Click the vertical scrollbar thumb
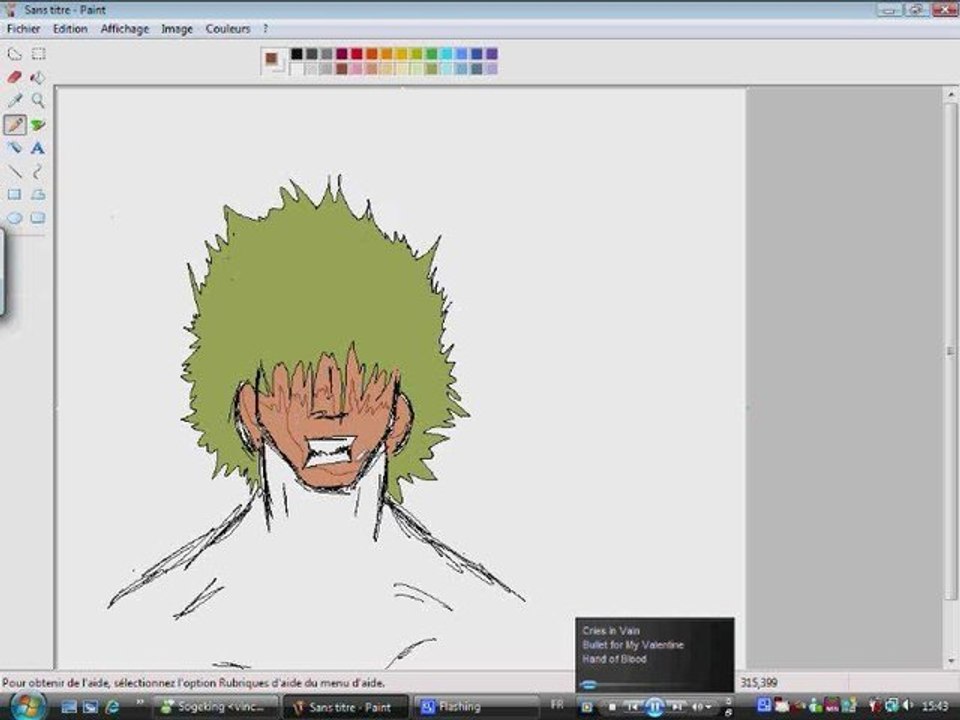Viewport: 960px width, 720px height. (950, 350)
